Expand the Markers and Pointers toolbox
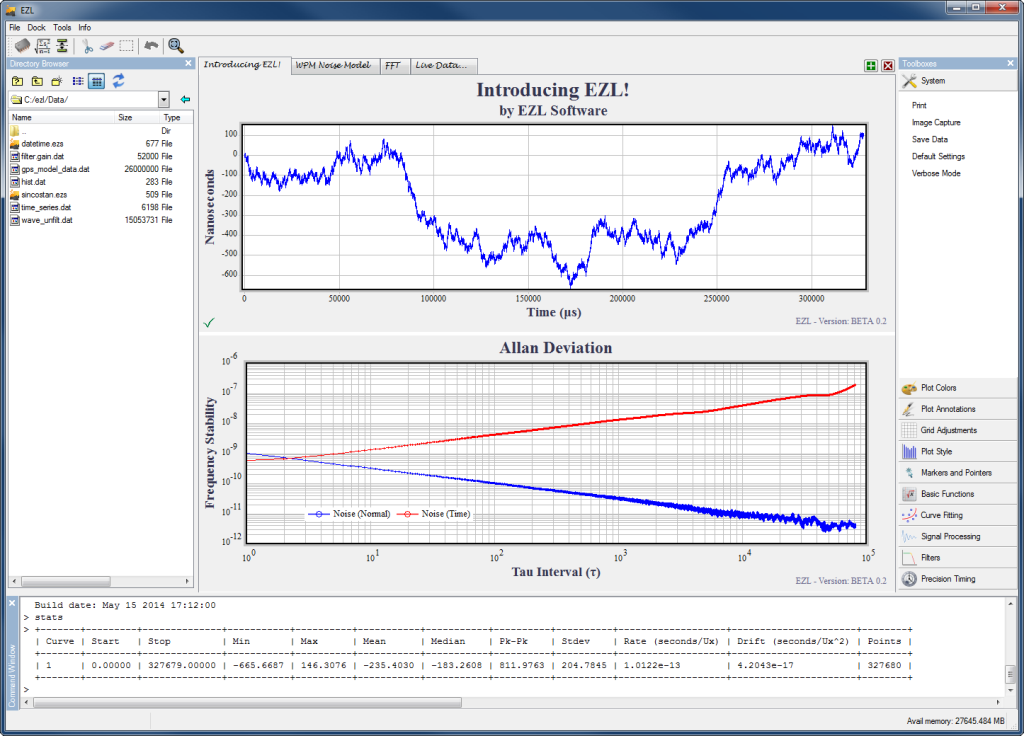The height and width of the screenshot is (736, 1024). [957, 473]
